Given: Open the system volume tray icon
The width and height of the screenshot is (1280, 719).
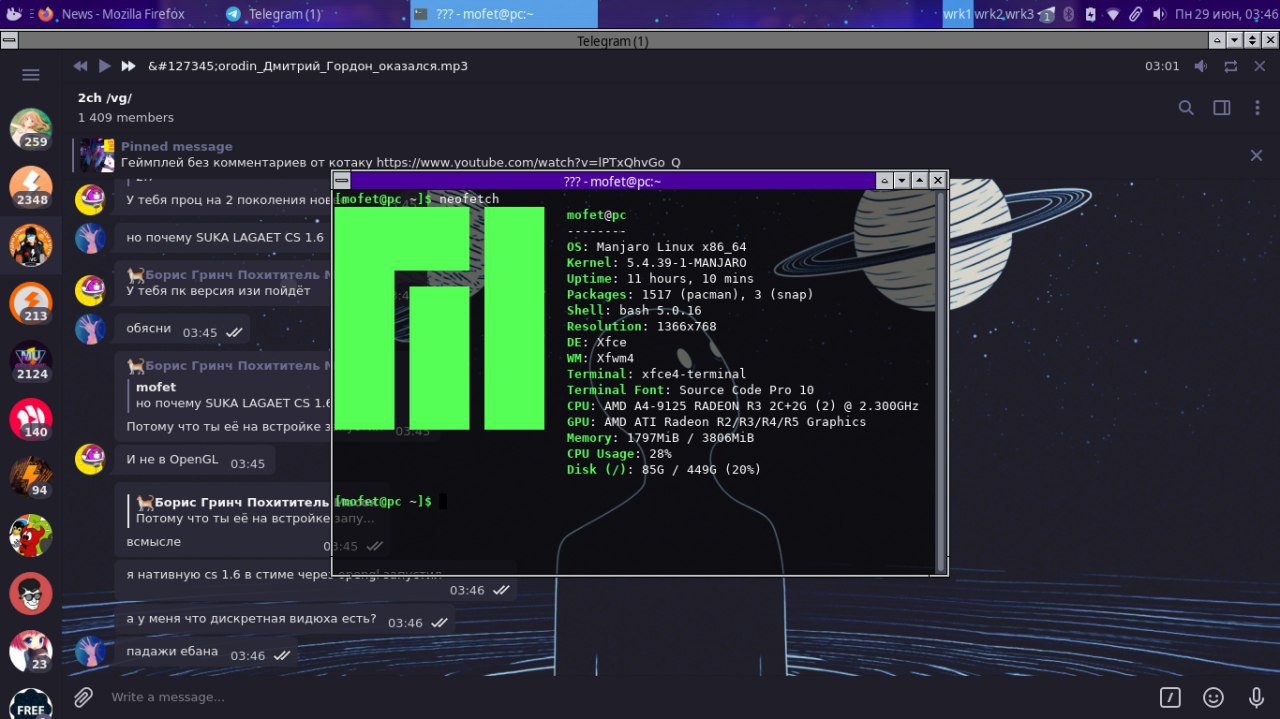Looking at the screenshot, I should 1160,14.
